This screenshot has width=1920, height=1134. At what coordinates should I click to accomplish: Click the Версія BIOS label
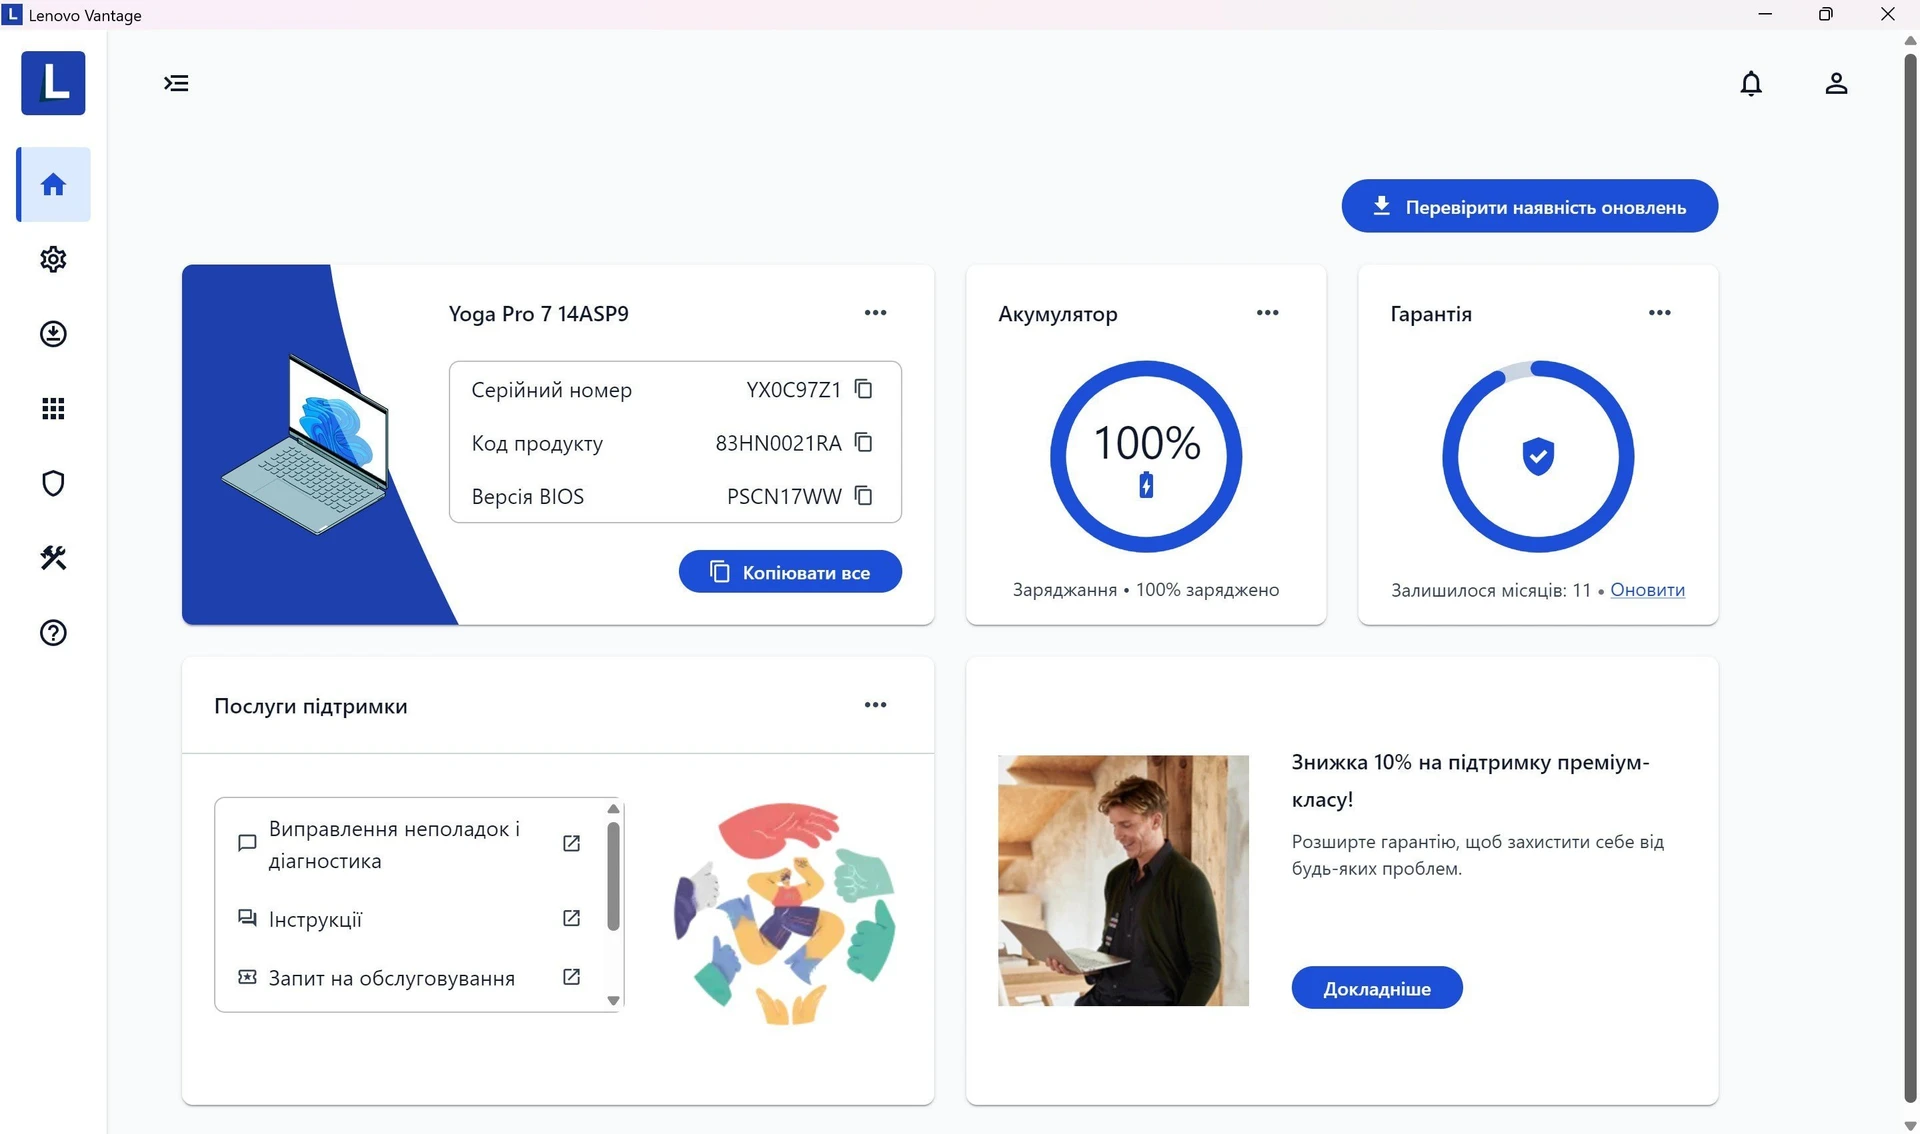point(527,496)
